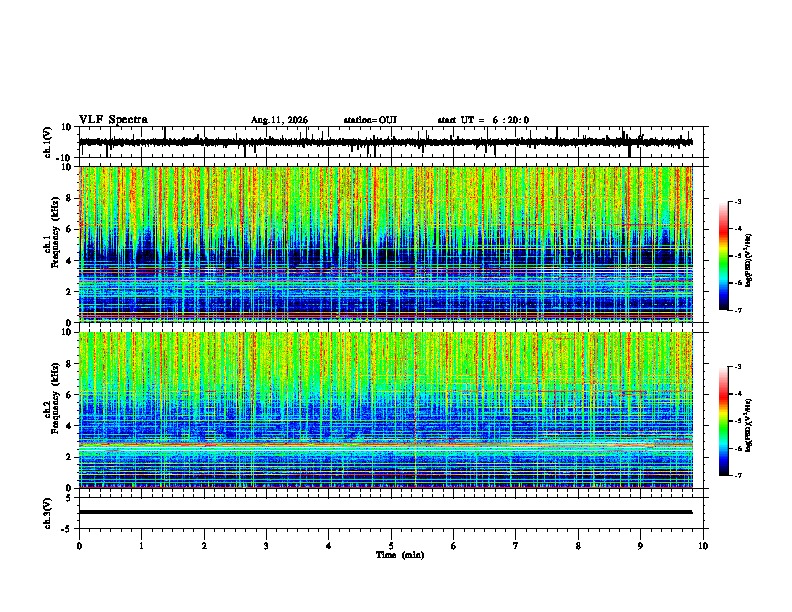Image resolution: width=792 pixels, height=612 pixels.
Task: Click the 'ch.3(V)' axis label
Action: [x=48, y=513]
